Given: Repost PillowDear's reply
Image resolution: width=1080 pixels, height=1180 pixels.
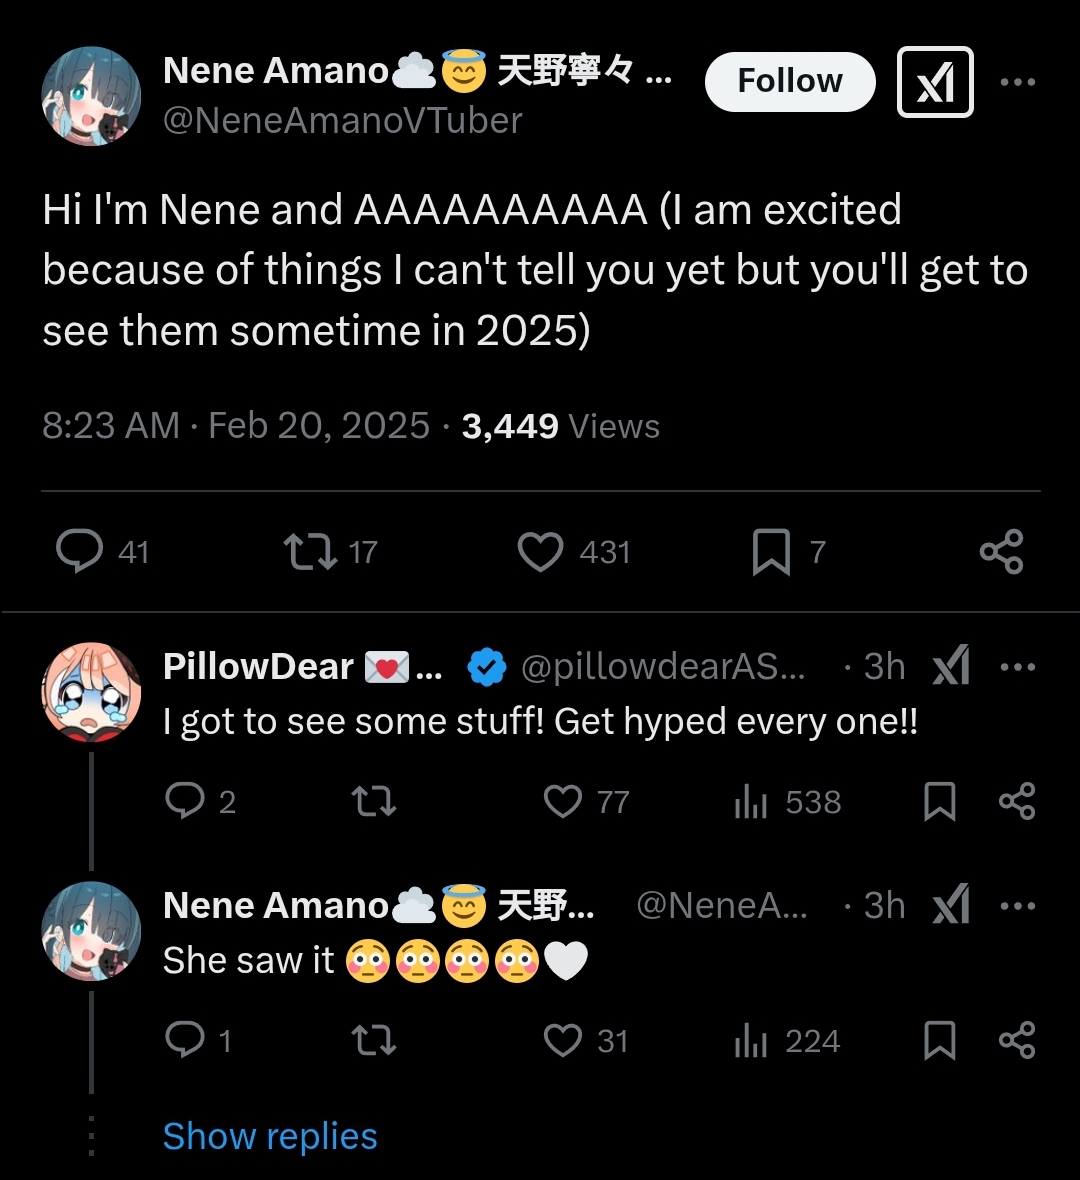Looking at the screenshot, I should (374, 801).
